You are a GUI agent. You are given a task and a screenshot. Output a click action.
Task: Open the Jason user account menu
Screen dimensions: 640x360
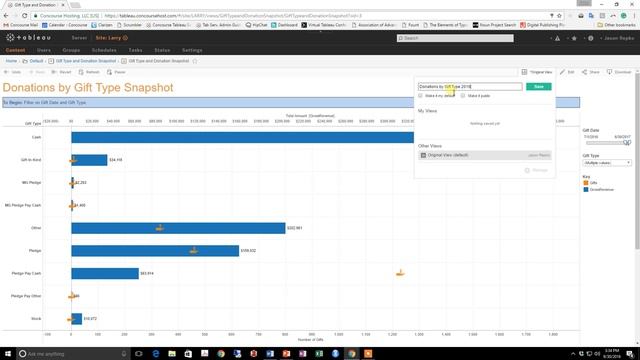(x=617, y=38)
